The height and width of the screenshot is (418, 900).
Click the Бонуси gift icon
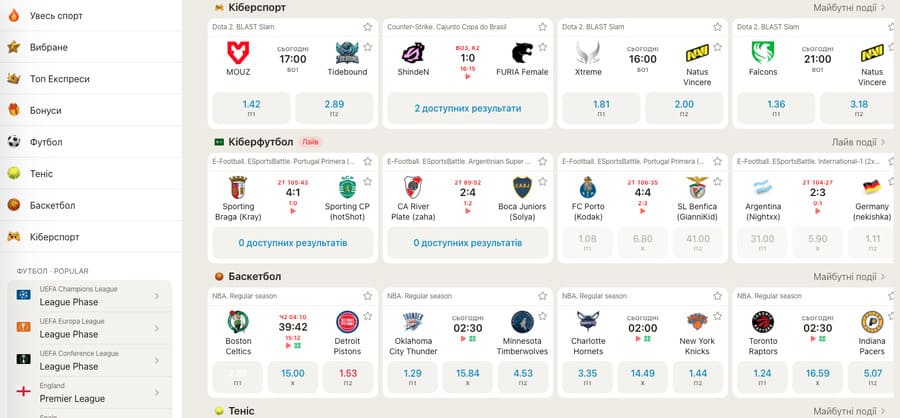pyautogui.click(x=14, y=110)
